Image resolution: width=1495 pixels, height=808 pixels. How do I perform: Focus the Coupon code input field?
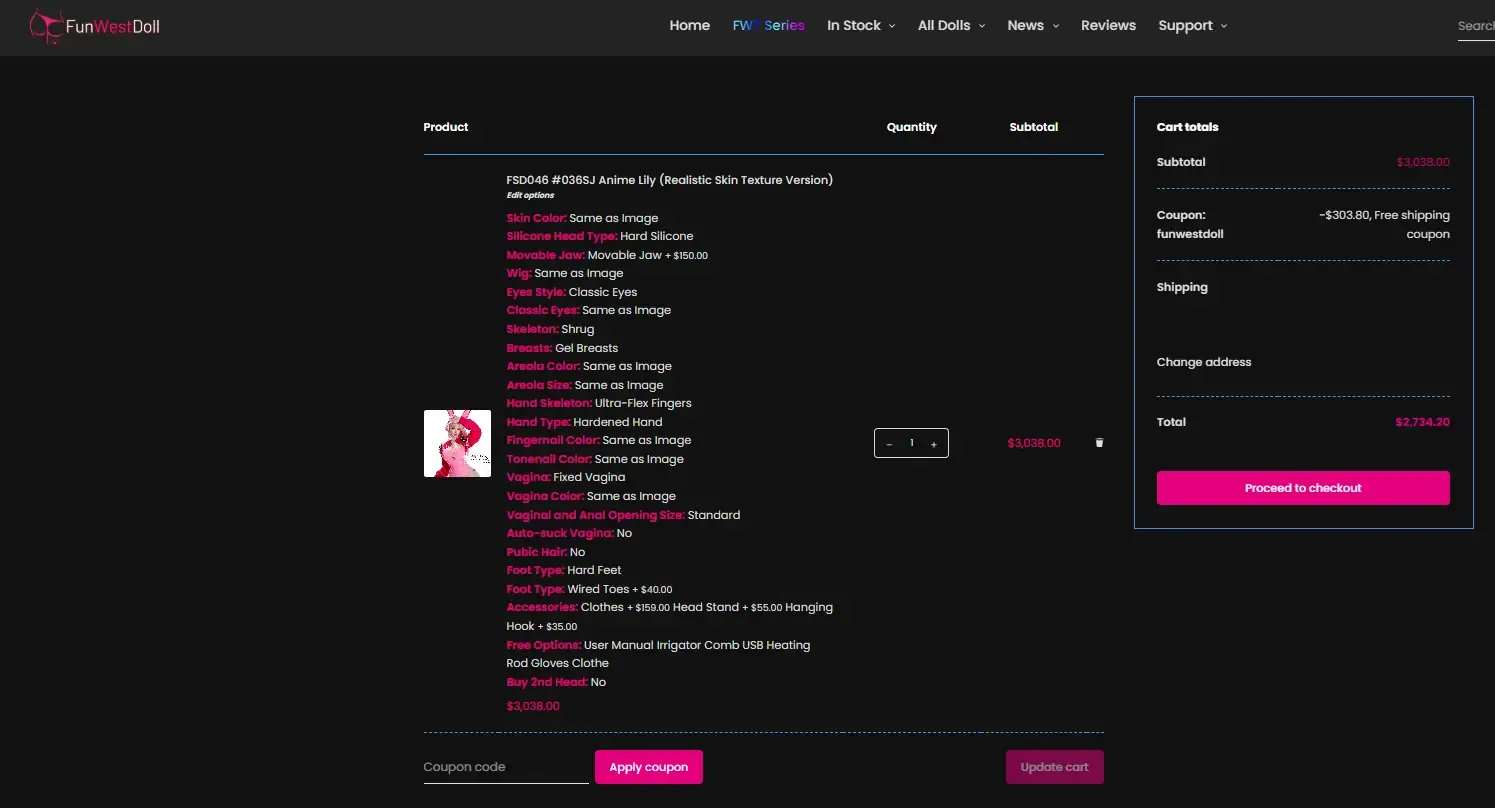coord(506,767)
